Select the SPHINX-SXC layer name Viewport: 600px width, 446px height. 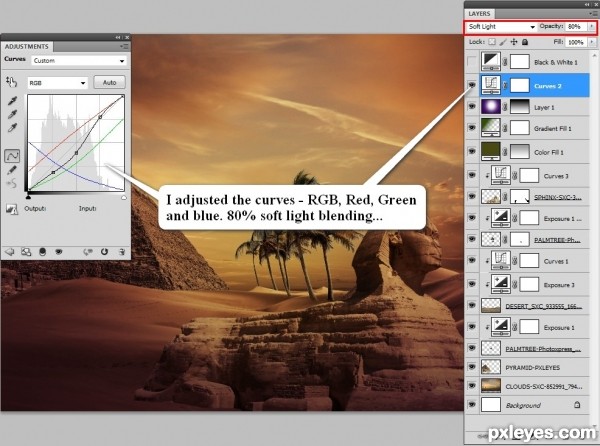[558, 197]
